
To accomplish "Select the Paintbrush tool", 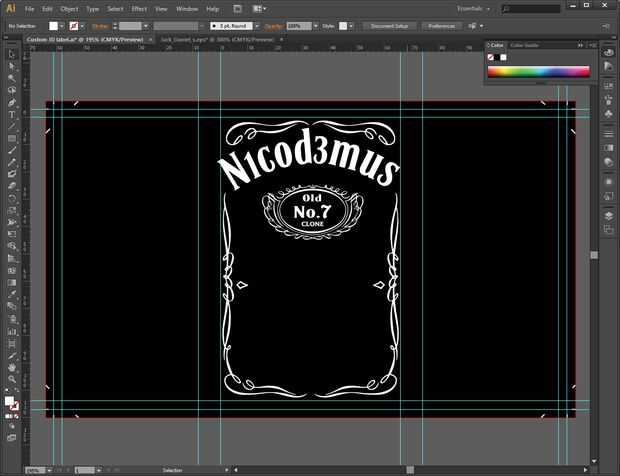I will click(x=12, y=151).
